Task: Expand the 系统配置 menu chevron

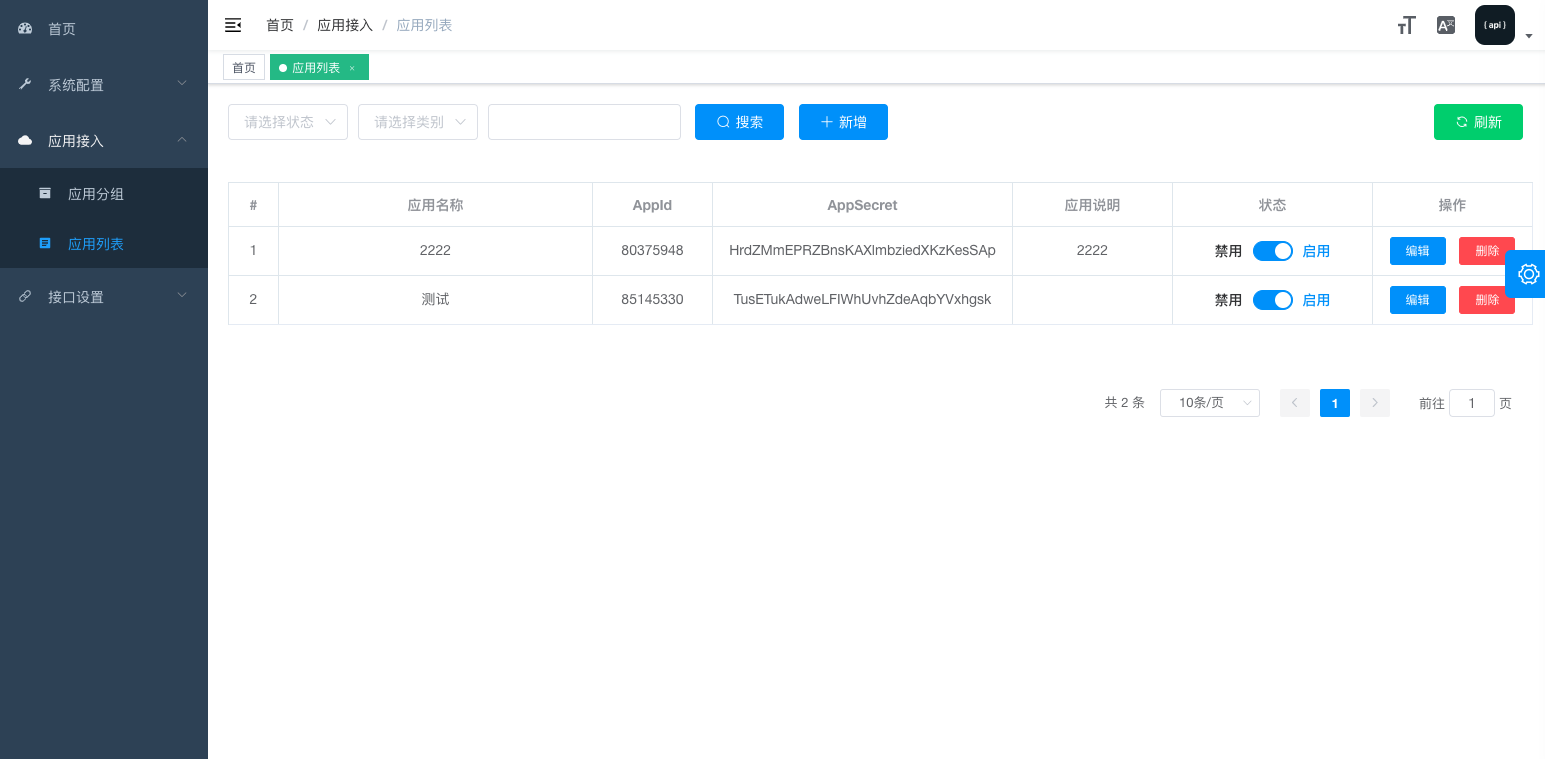Action: tap(182, 84)
